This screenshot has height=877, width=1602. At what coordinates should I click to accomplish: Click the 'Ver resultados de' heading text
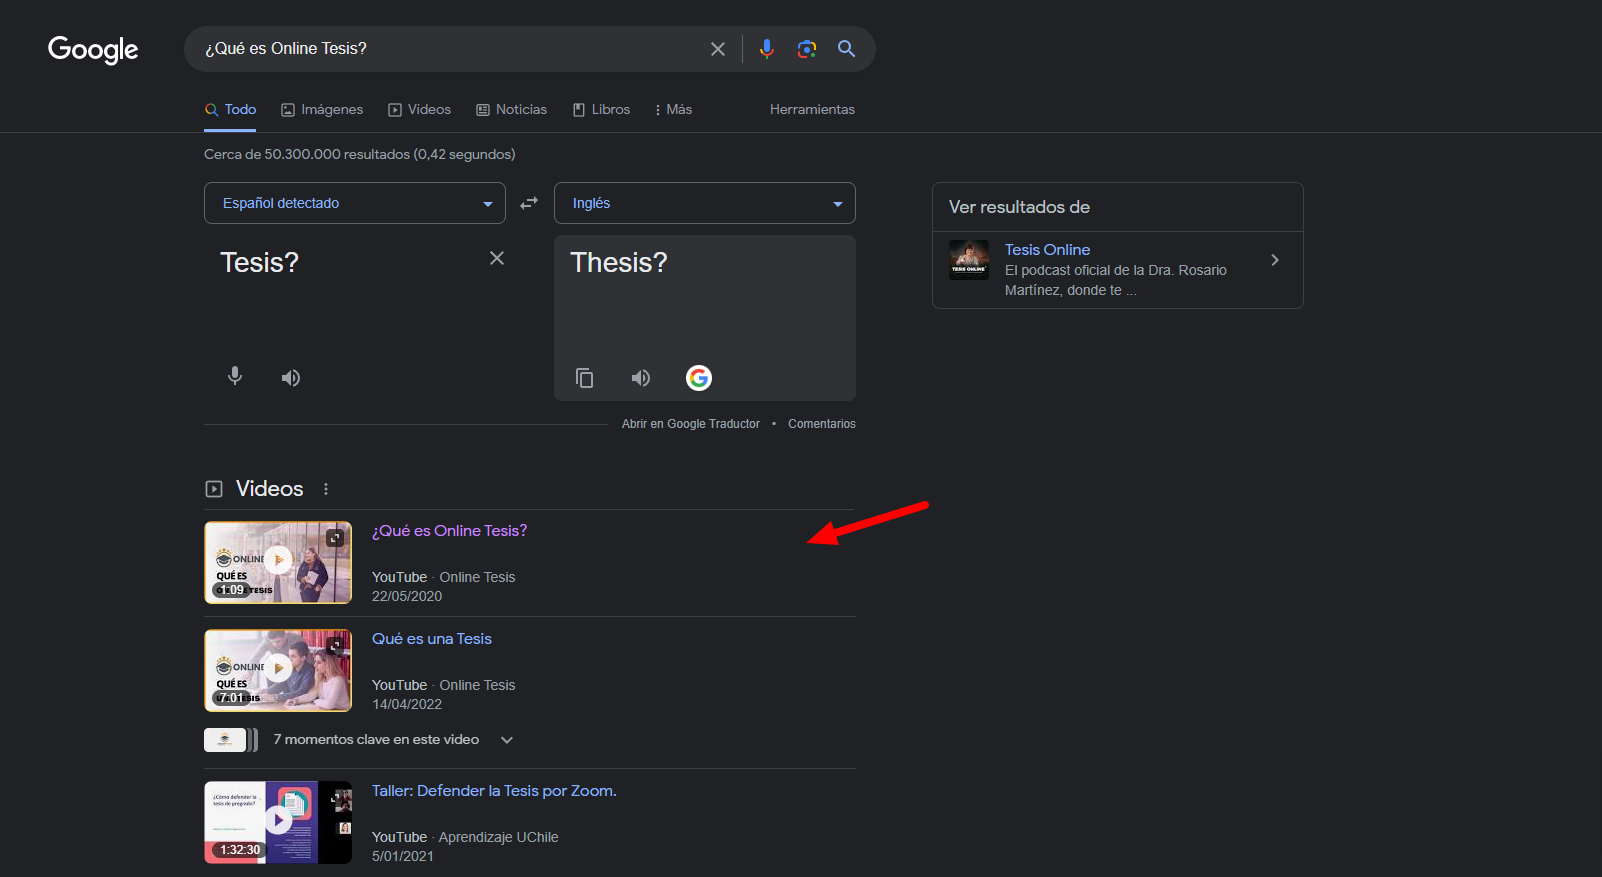click(1019, 207)
